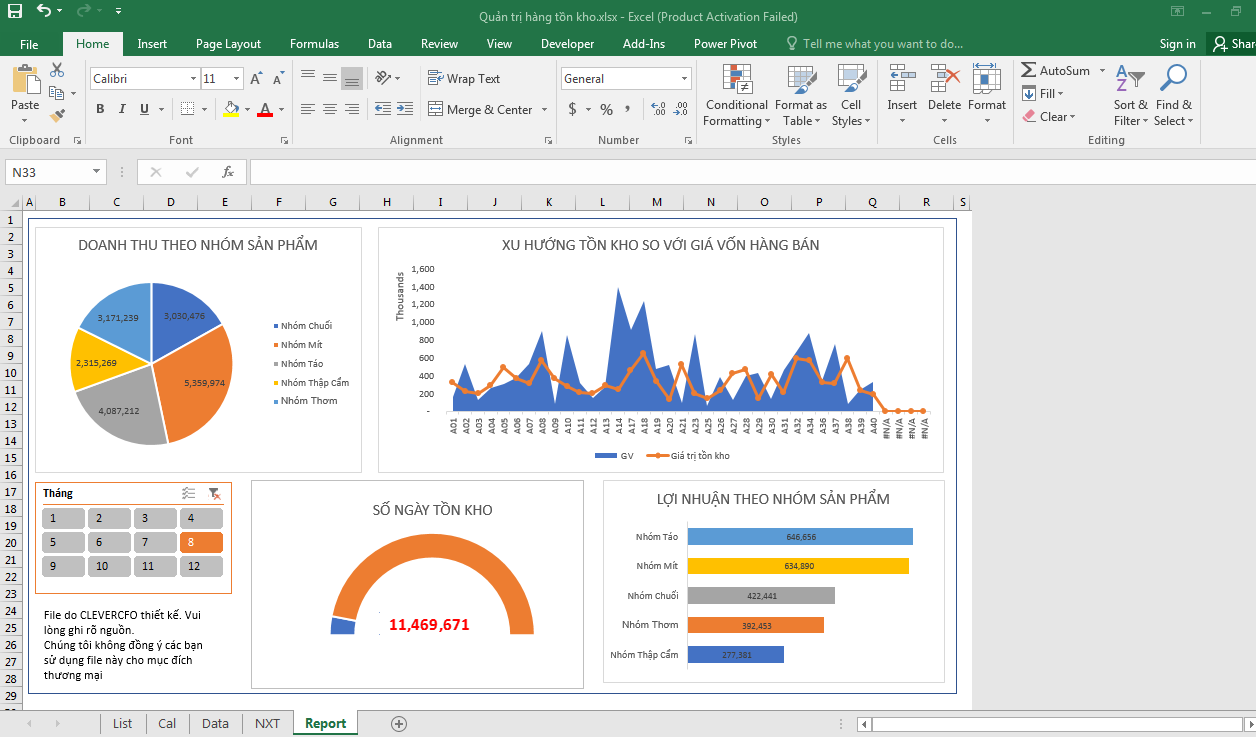Click the Paste clipboard icon
The image size is (1256, 737).
pos(25,79)
